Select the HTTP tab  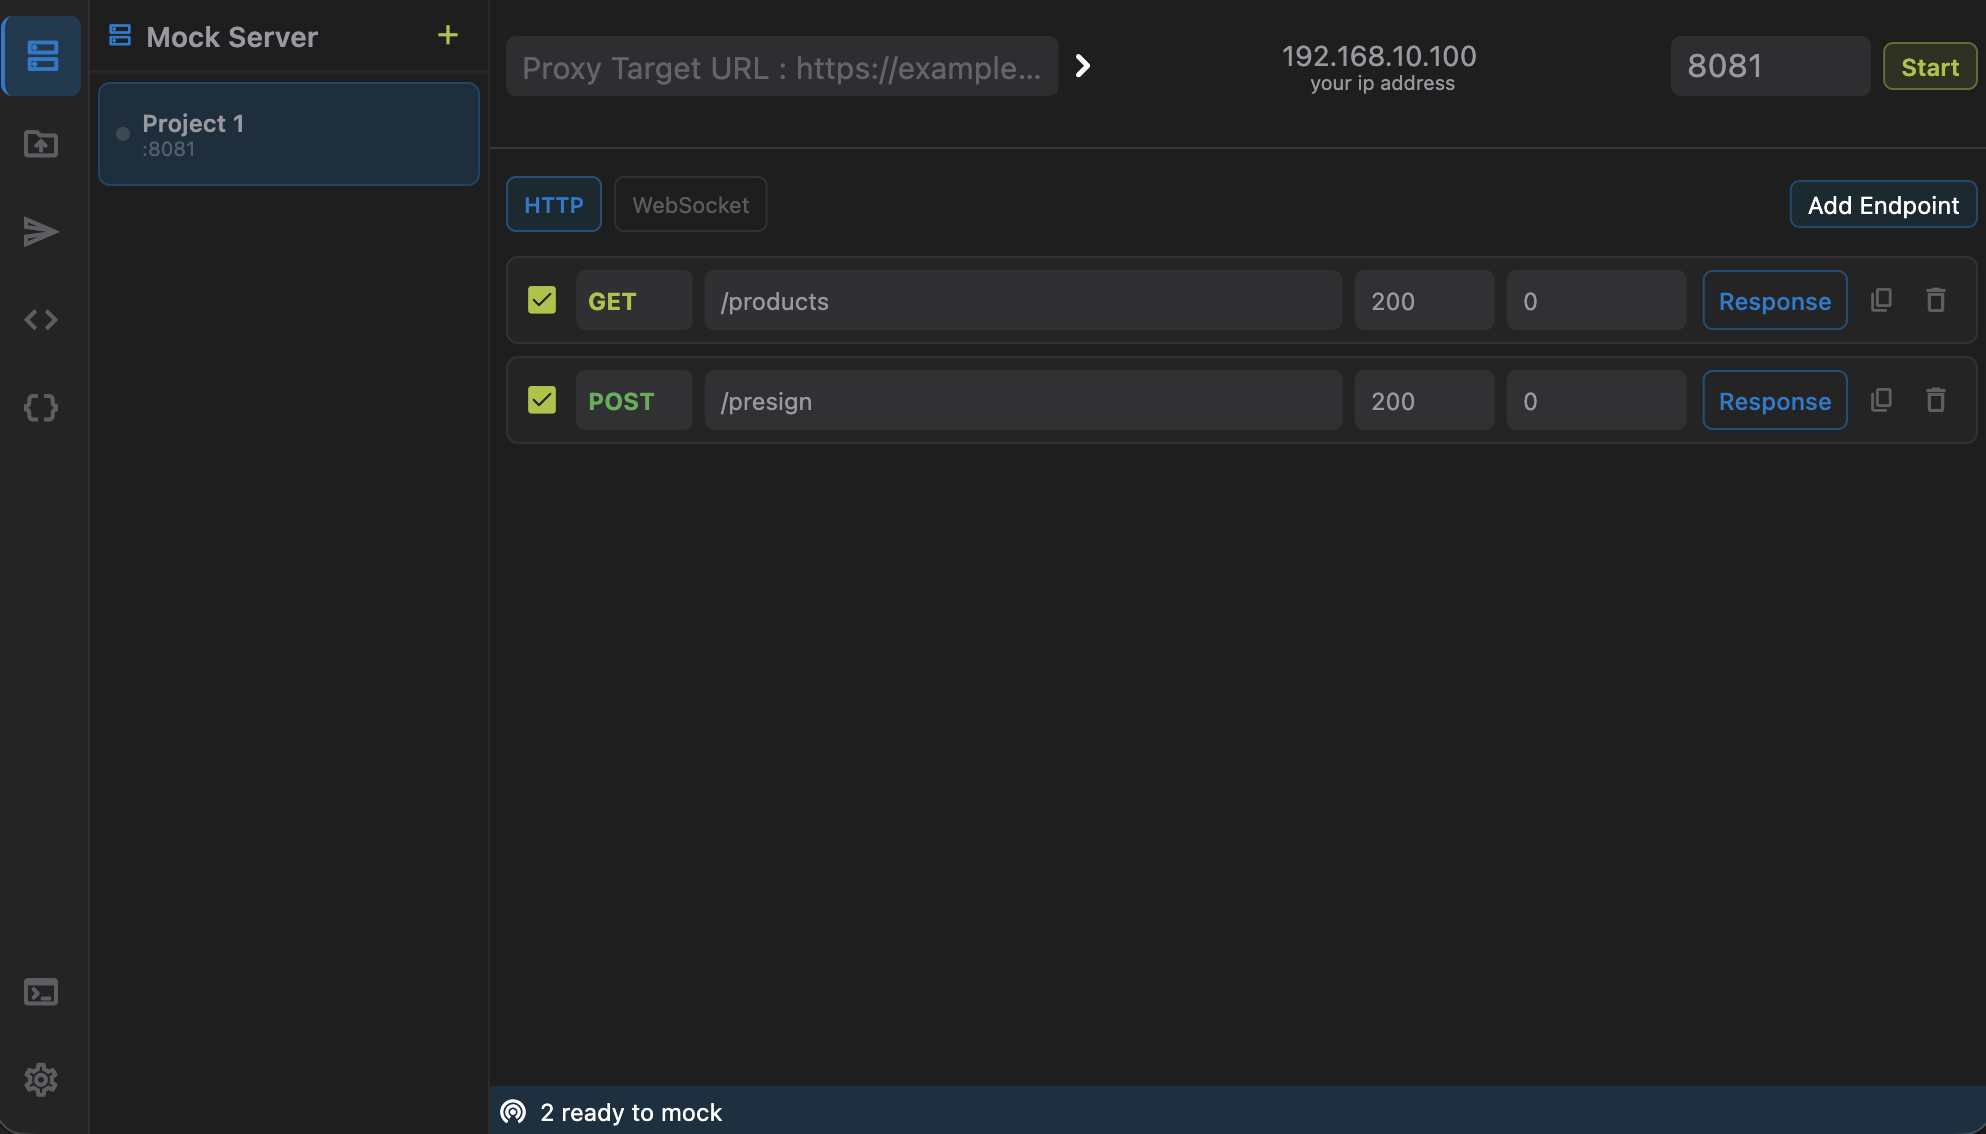pyautogui.click(x=553, y=205)
